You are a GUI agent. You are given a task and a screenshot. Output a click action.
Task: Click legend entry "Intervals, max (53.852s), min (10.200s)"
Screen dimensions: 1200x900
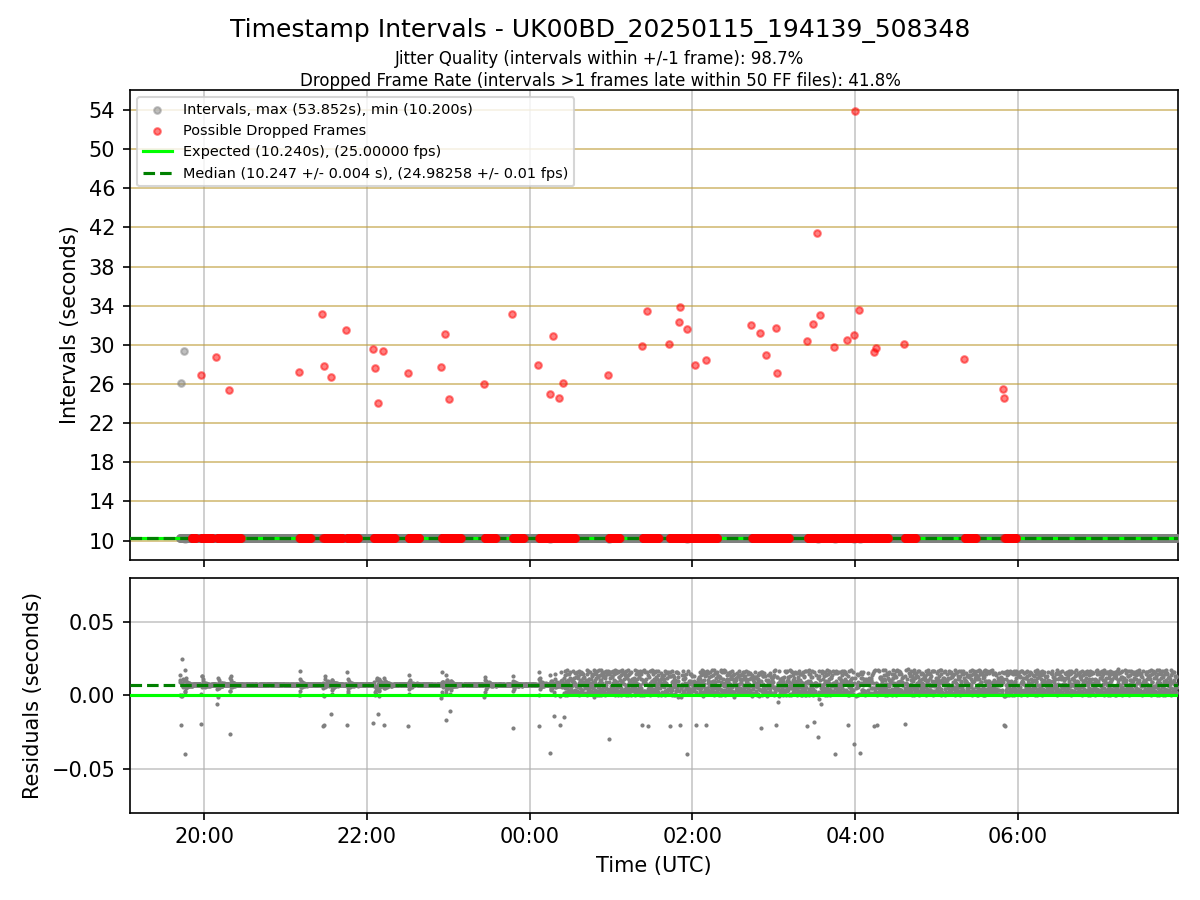(x=328, y=108)
